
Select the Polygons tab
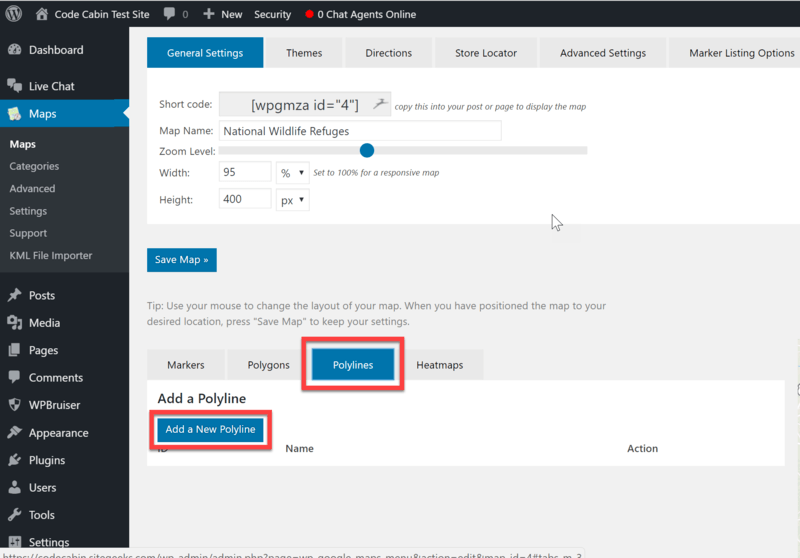[268, 365]
